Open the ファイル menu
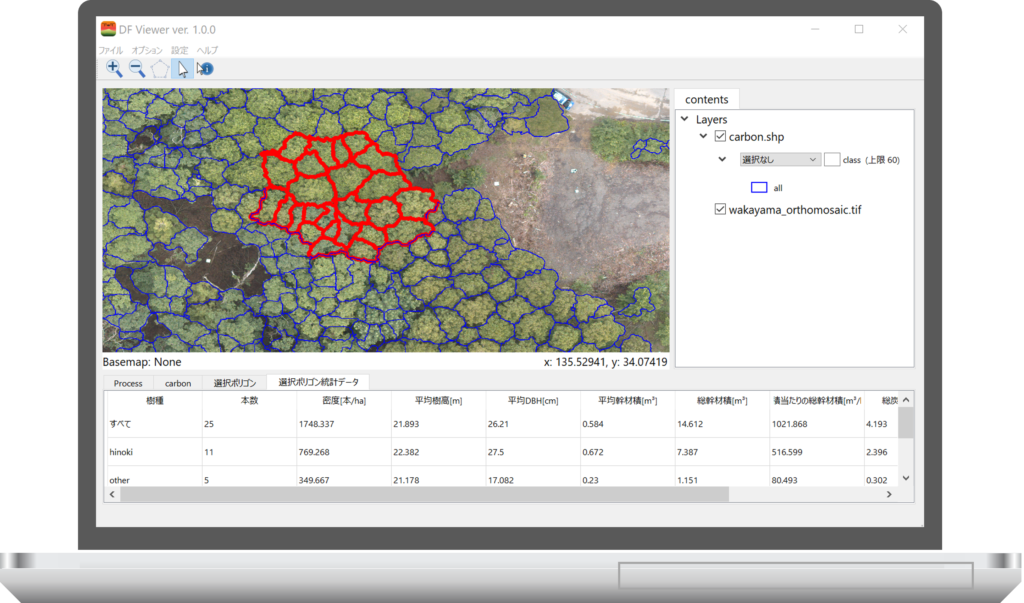Viewport: 1024px width, 603px height. [x=110, y=50]
